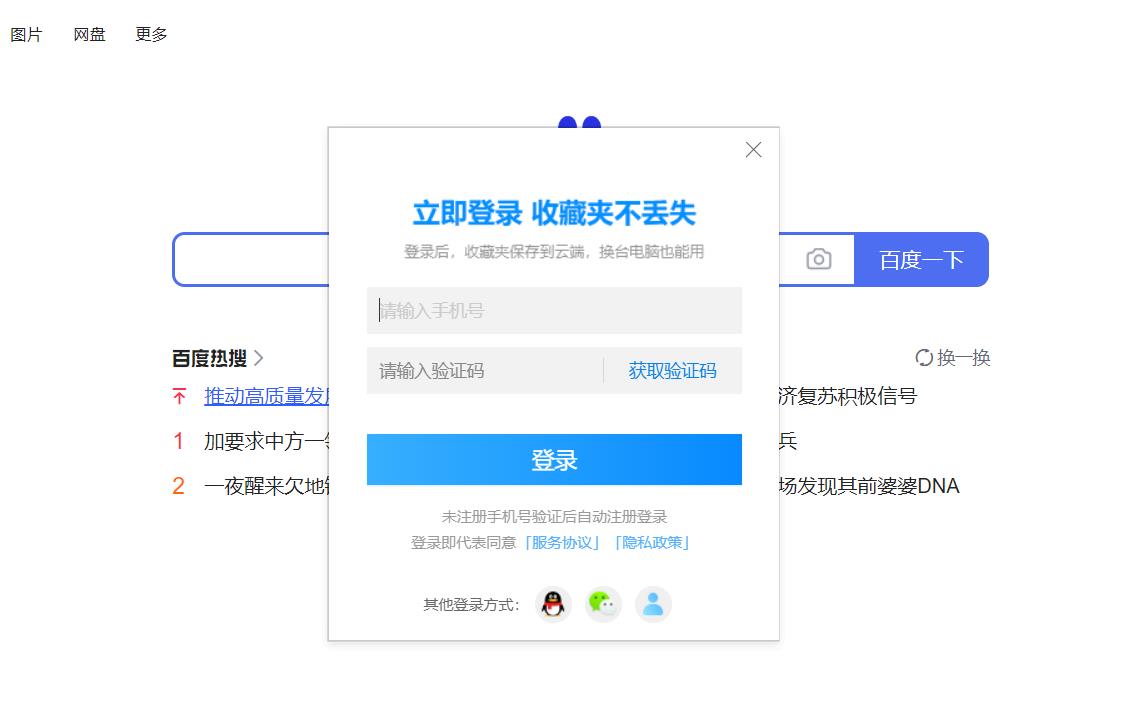
Task: Open the 网盘 tab
Action: click(89, 33)
